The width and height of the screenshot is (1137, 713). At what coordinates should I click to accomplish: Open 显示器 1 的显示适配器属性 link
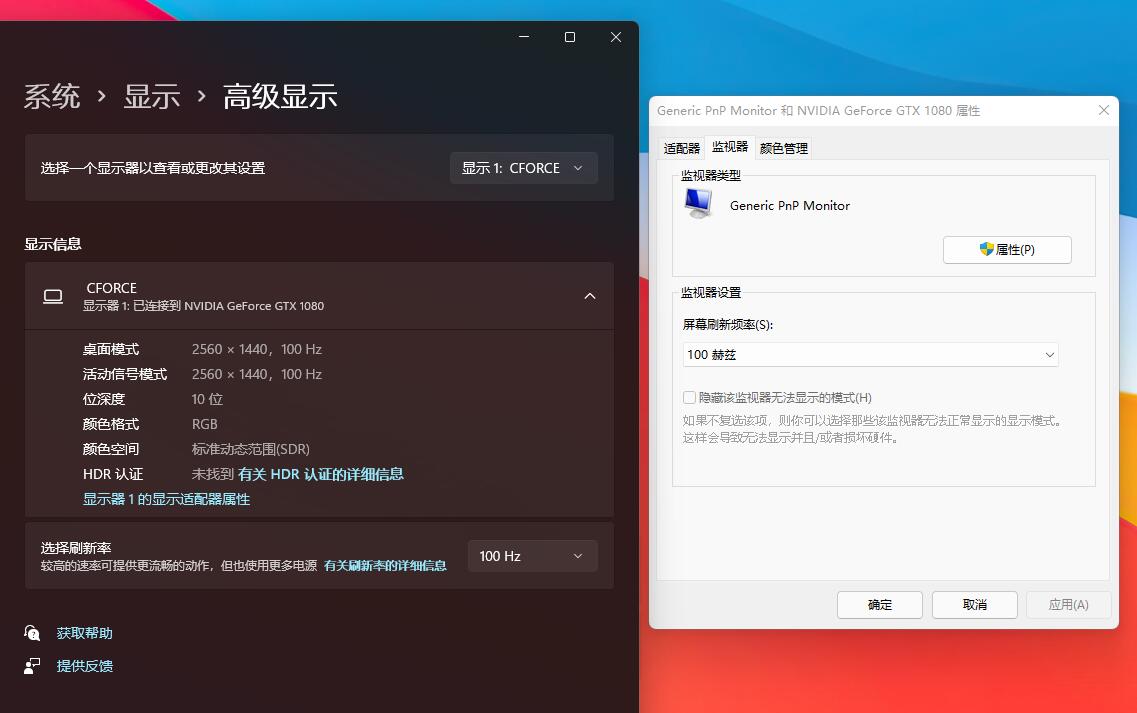pos(166,498)
